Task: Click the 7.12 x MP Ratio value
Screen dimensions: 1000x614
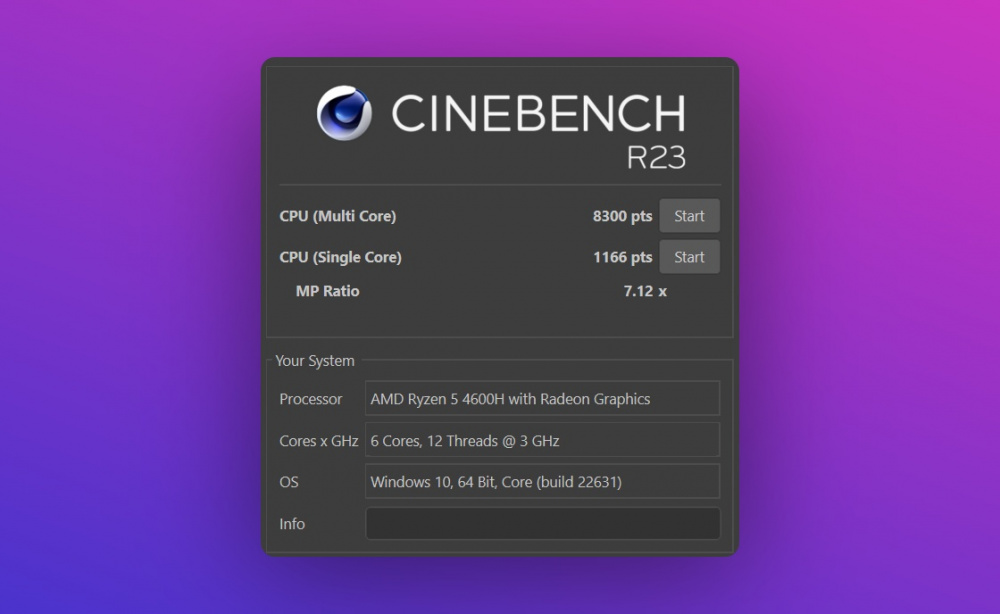Action: (645, 291)
